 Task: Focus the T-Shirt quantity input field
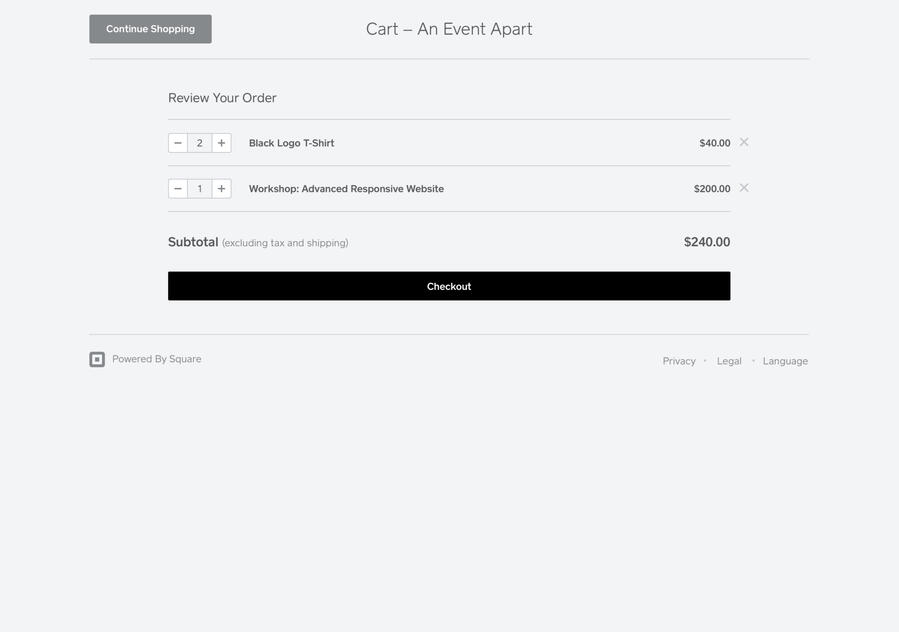[x=200, y=143]
